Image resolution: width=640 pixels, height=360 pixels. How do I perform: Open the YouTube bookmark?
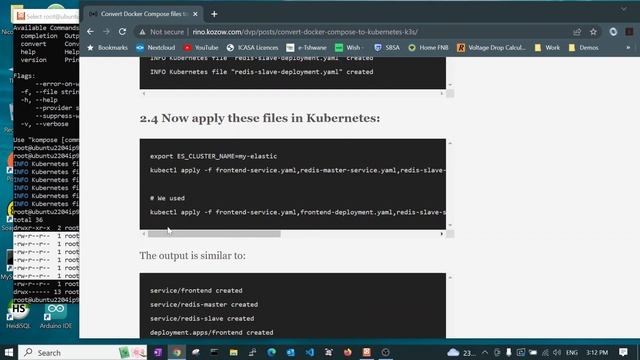[x=201, y=48]
